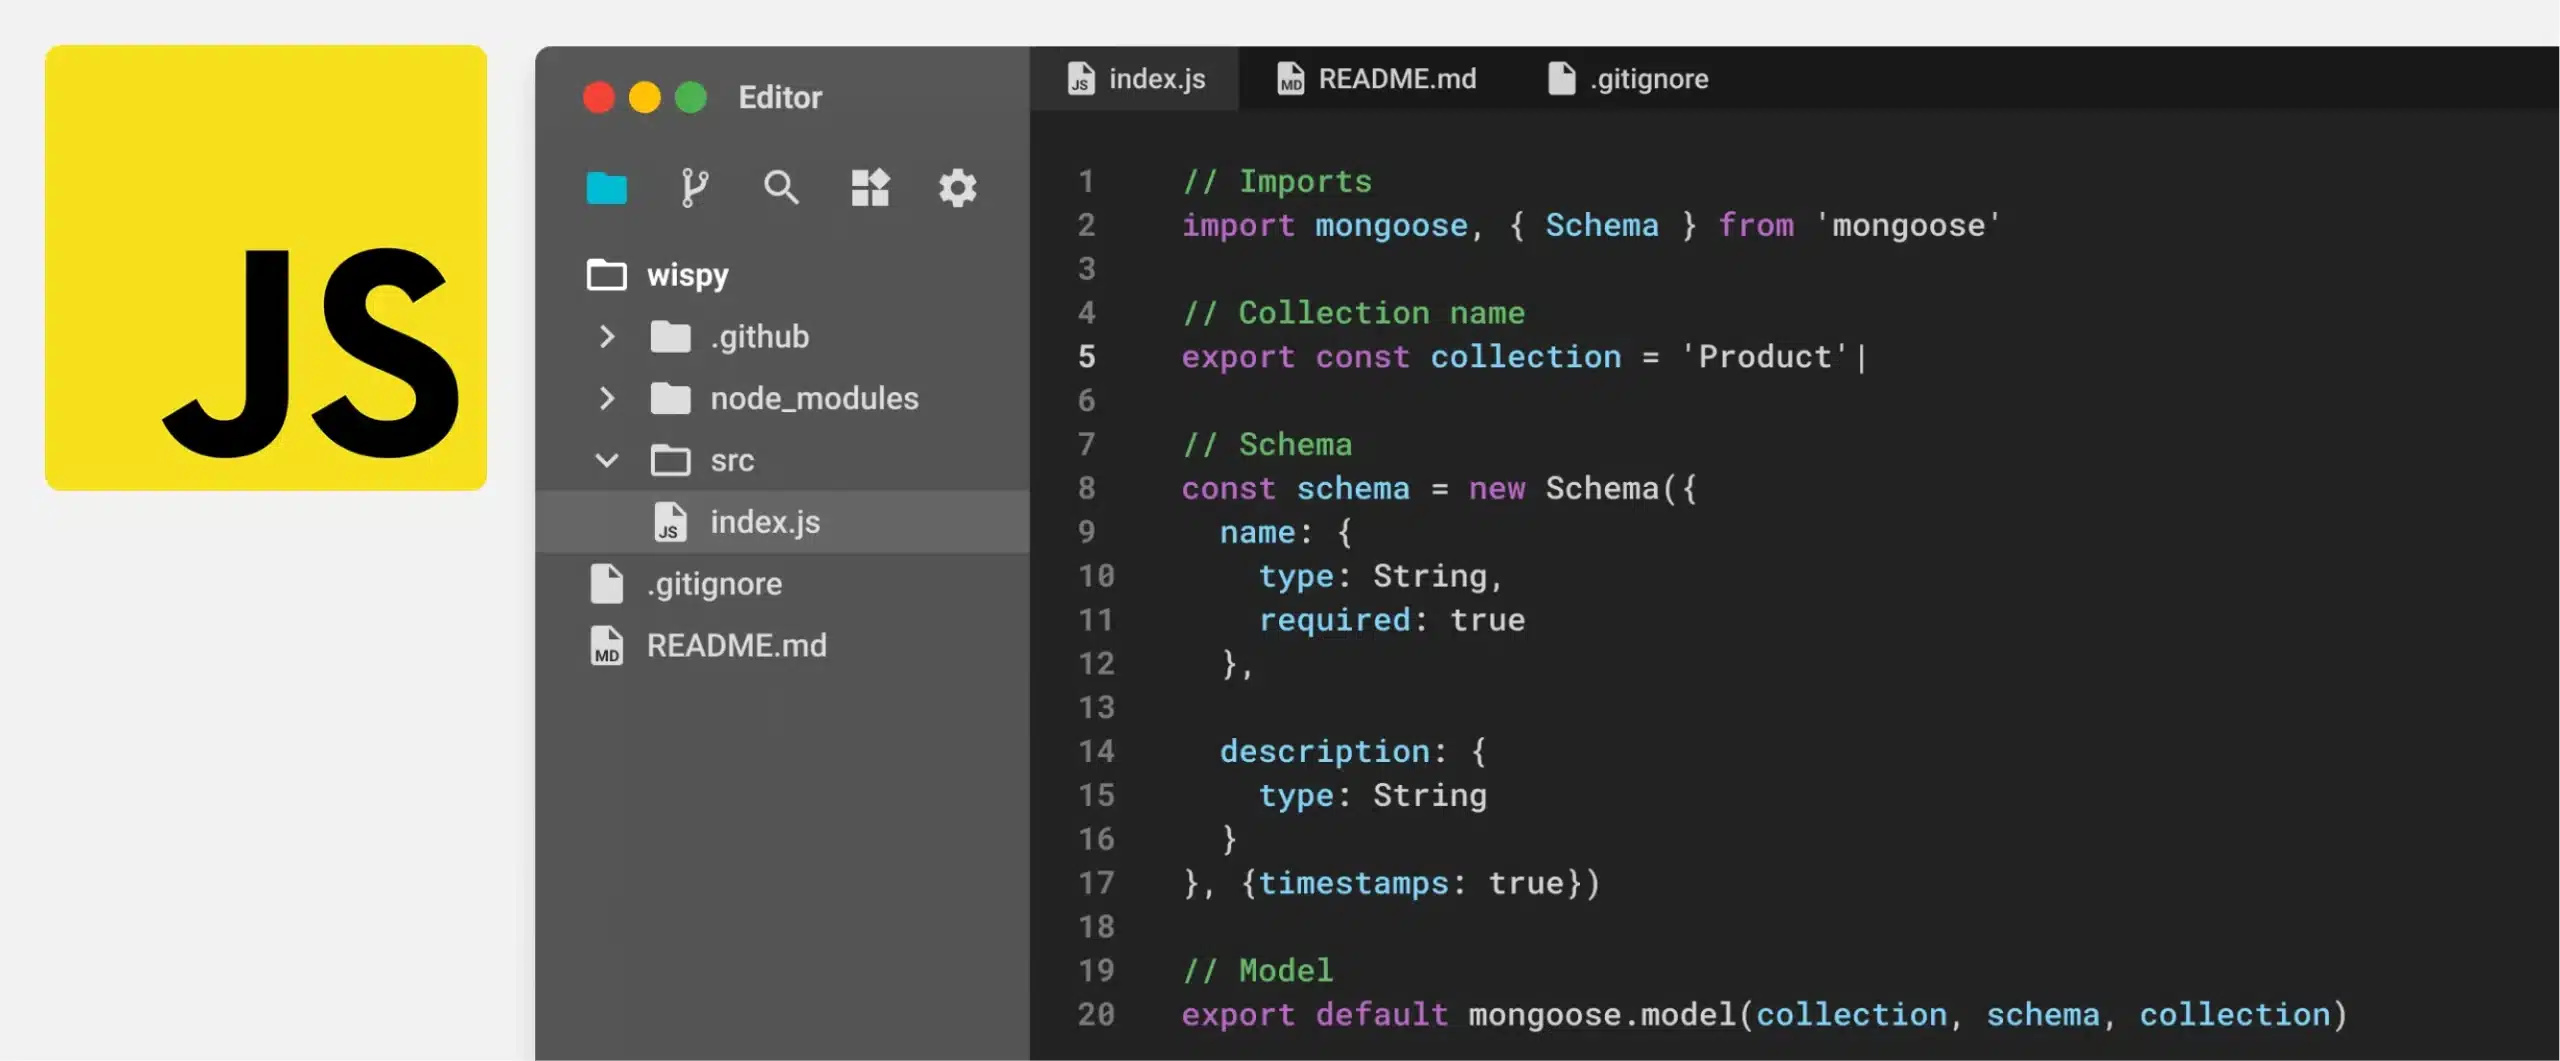This screenshot has width=2560, height=1061.
Task: Click the JS file icon beside index.js in sidebar
Action: pyautogui.click(x=670, y=522)
